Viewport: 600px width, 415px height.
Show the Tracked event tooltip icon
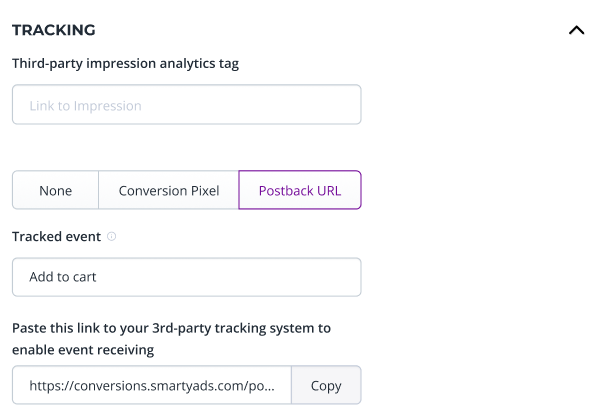[111, 237]
